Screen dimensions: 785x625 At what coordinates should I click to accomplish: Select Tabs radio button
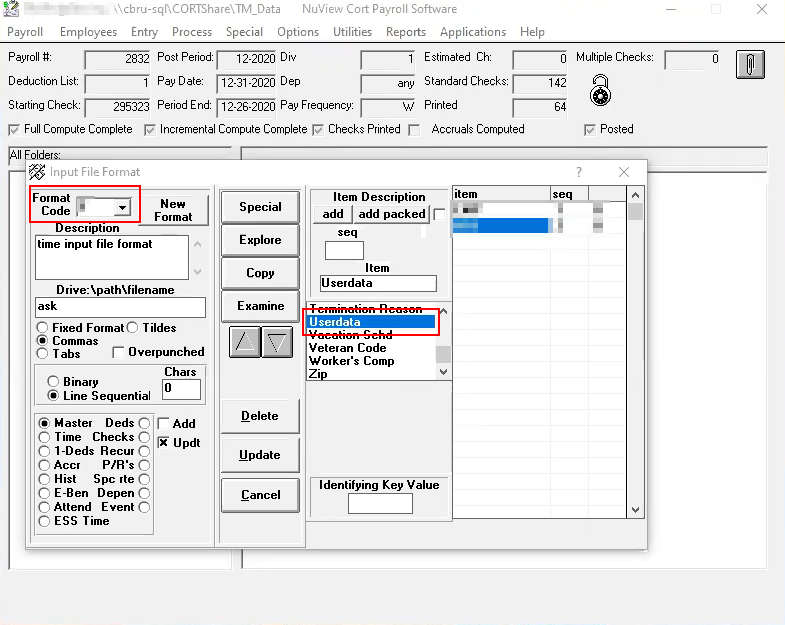coord(43,354)
